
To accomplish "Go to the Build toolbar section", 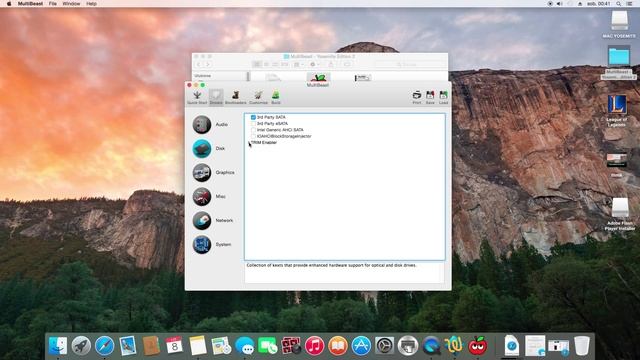I will click(276, 97).
